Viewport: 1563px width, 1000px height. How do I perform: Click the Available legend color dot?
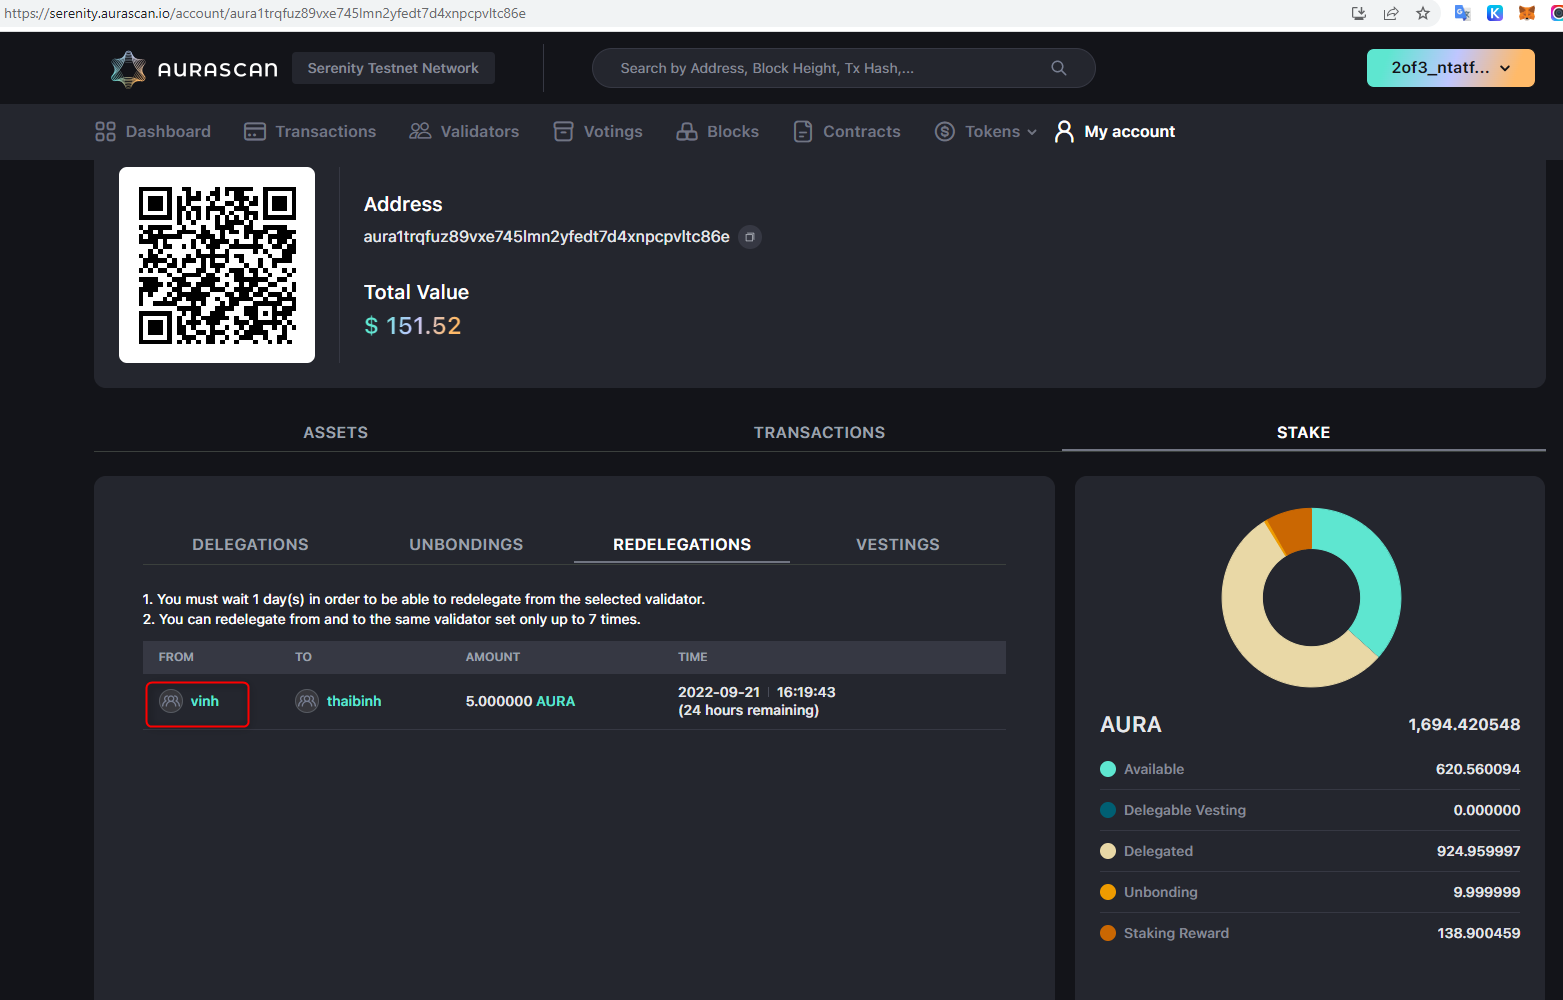coord(1108,769)
